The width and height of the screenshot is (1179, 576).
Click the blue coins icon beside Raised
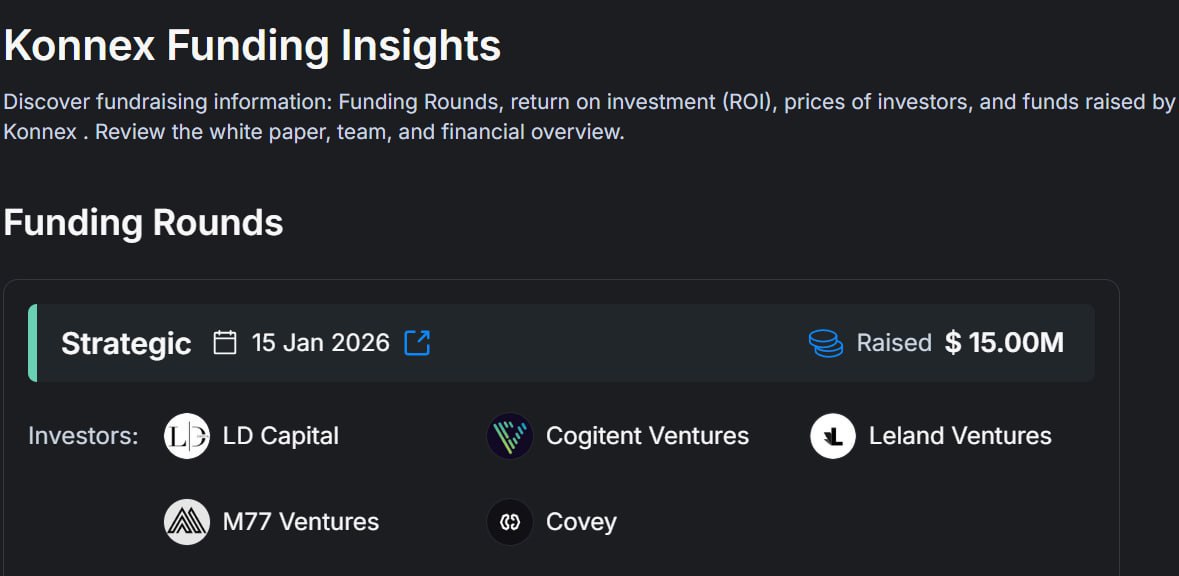tap(826, 343)
